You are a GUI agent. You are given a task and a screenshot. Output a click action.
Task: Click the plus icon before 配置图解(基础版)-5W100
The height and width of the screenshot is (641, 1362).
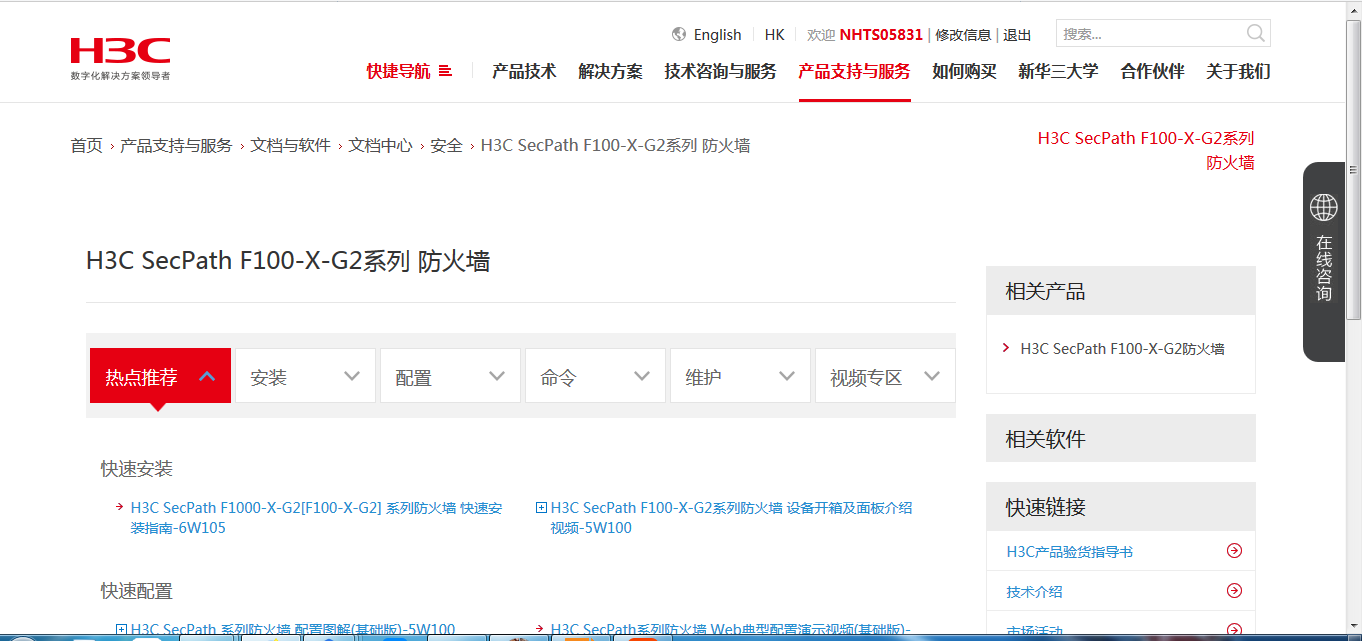click(x=121, y=630)
